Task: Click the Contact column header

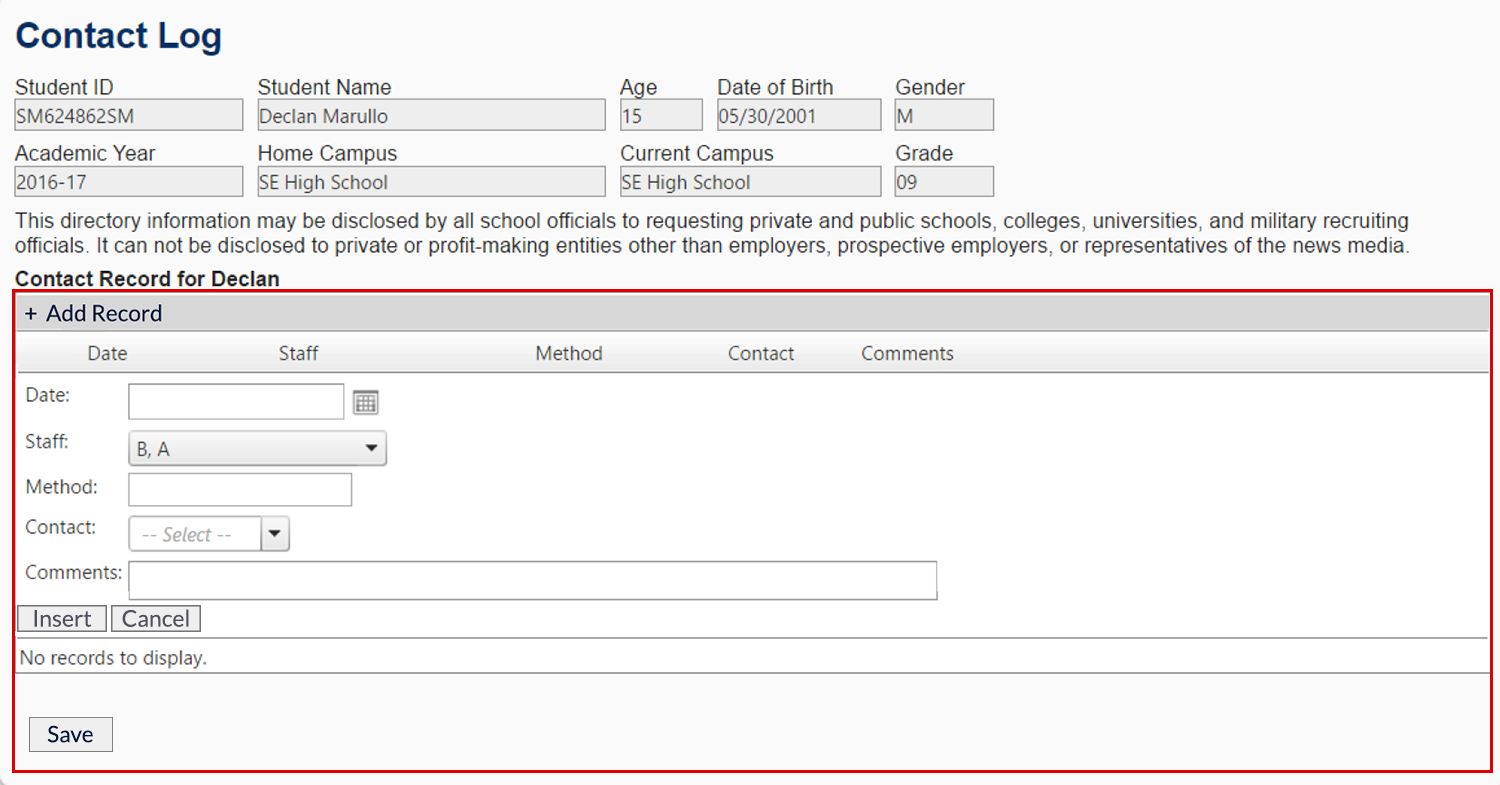Action: pos(760,354)
